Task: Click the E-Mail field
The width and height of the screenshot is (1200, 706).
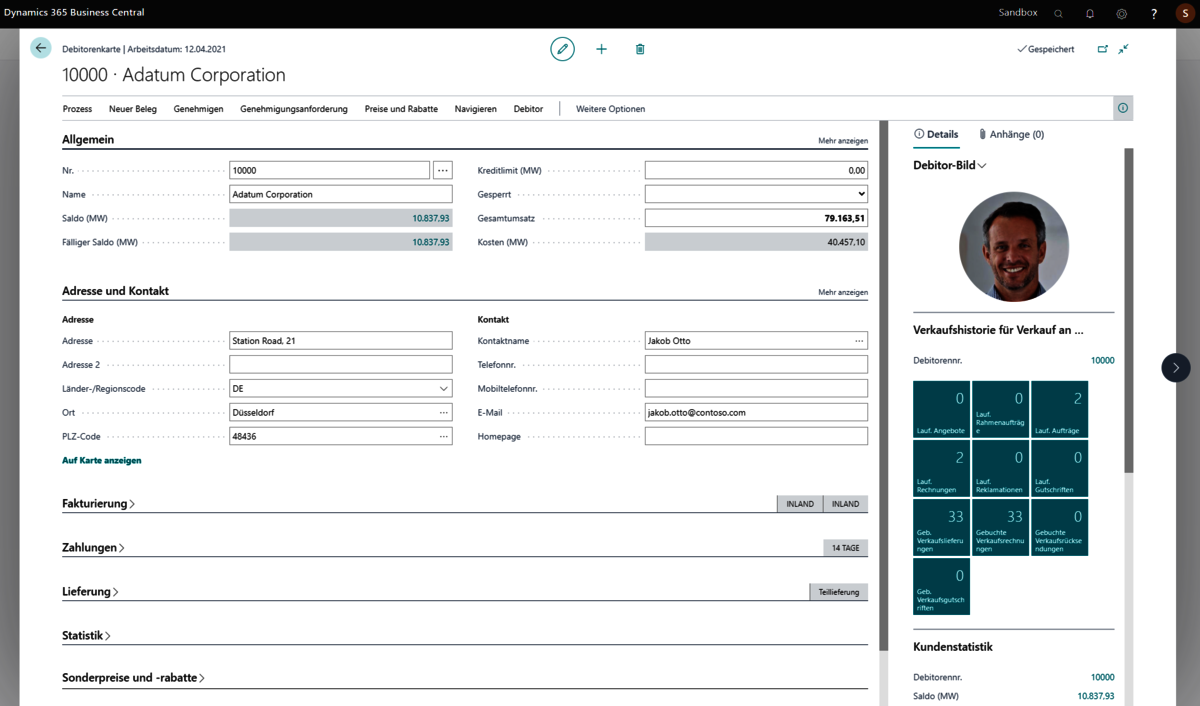Action: (x=756, y=413)
